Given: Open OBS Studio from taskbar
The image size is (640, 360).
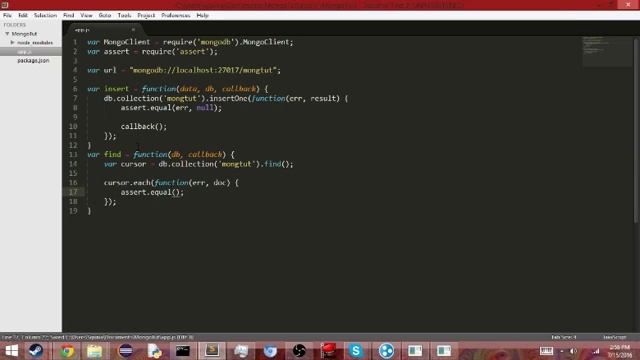Looking at the screenshot, I should [299, 351].
